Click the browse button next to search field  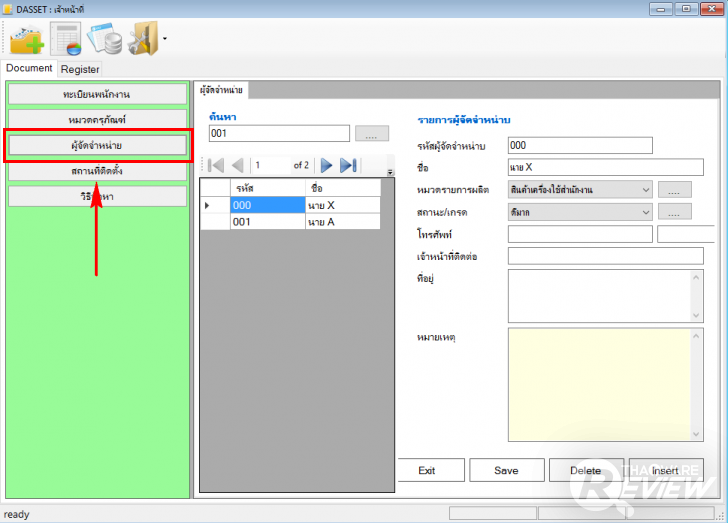click(x=371, y=133)
